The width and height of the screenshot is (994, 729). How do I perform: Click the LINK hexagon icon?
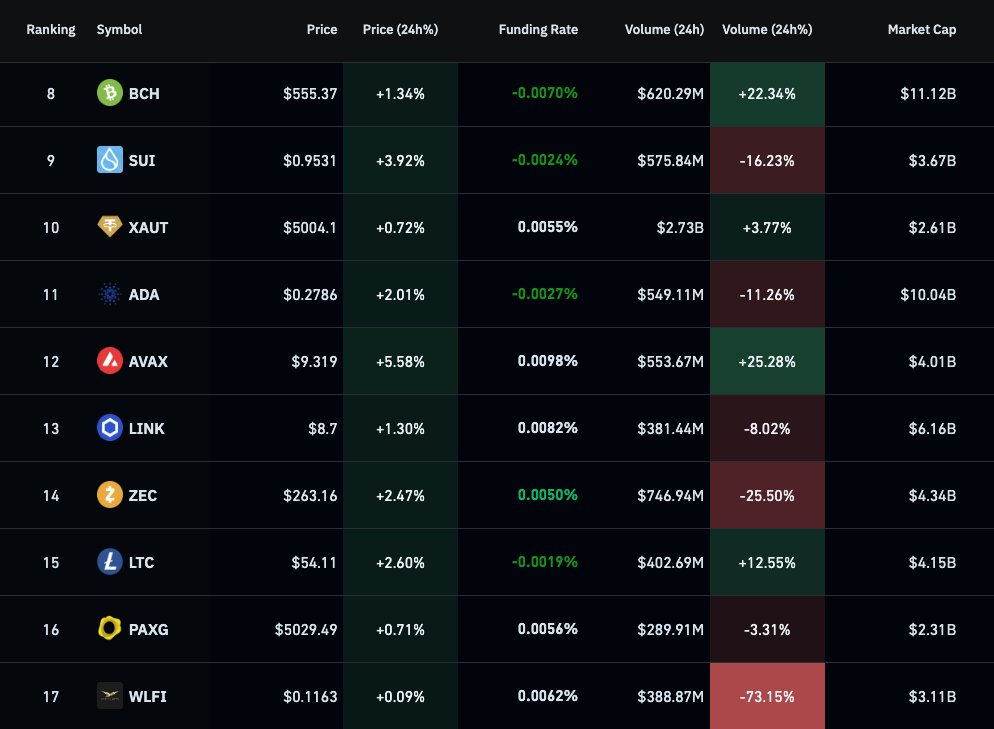click(x=110, y=428)
